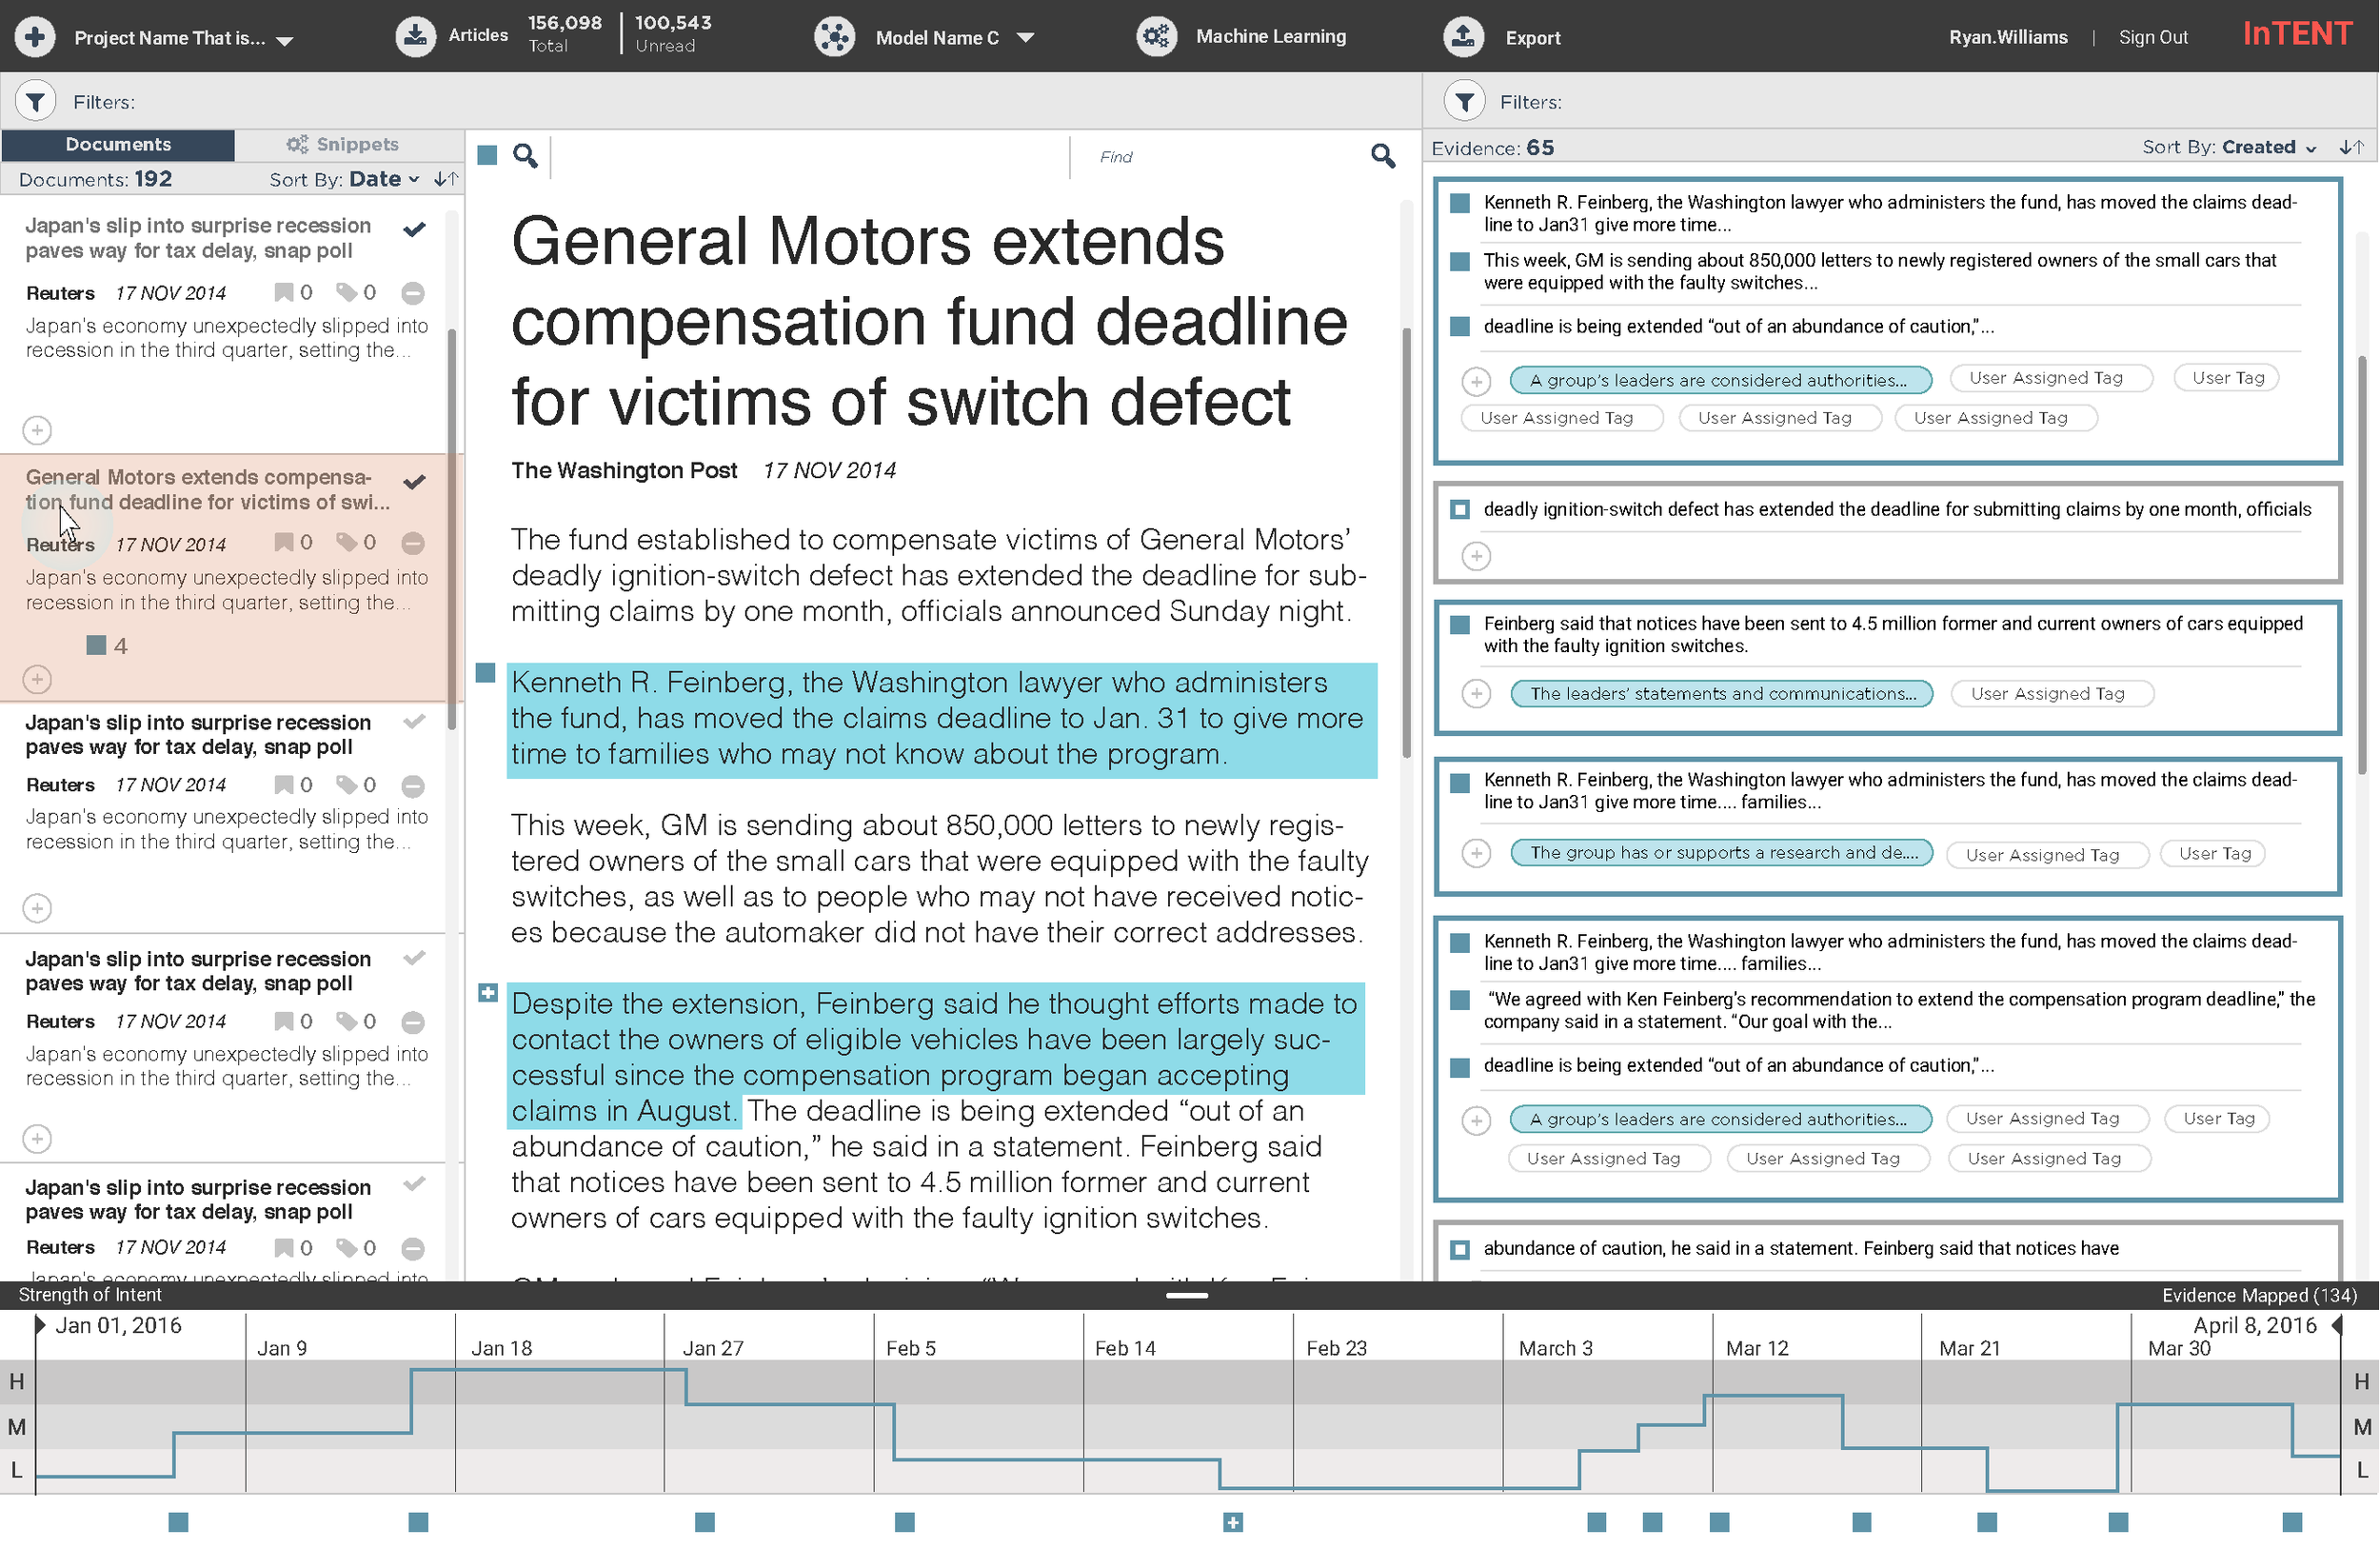Click search magnifier beside Find field
This screenshot has height=1548, width=2380.
pos(1383,156)
